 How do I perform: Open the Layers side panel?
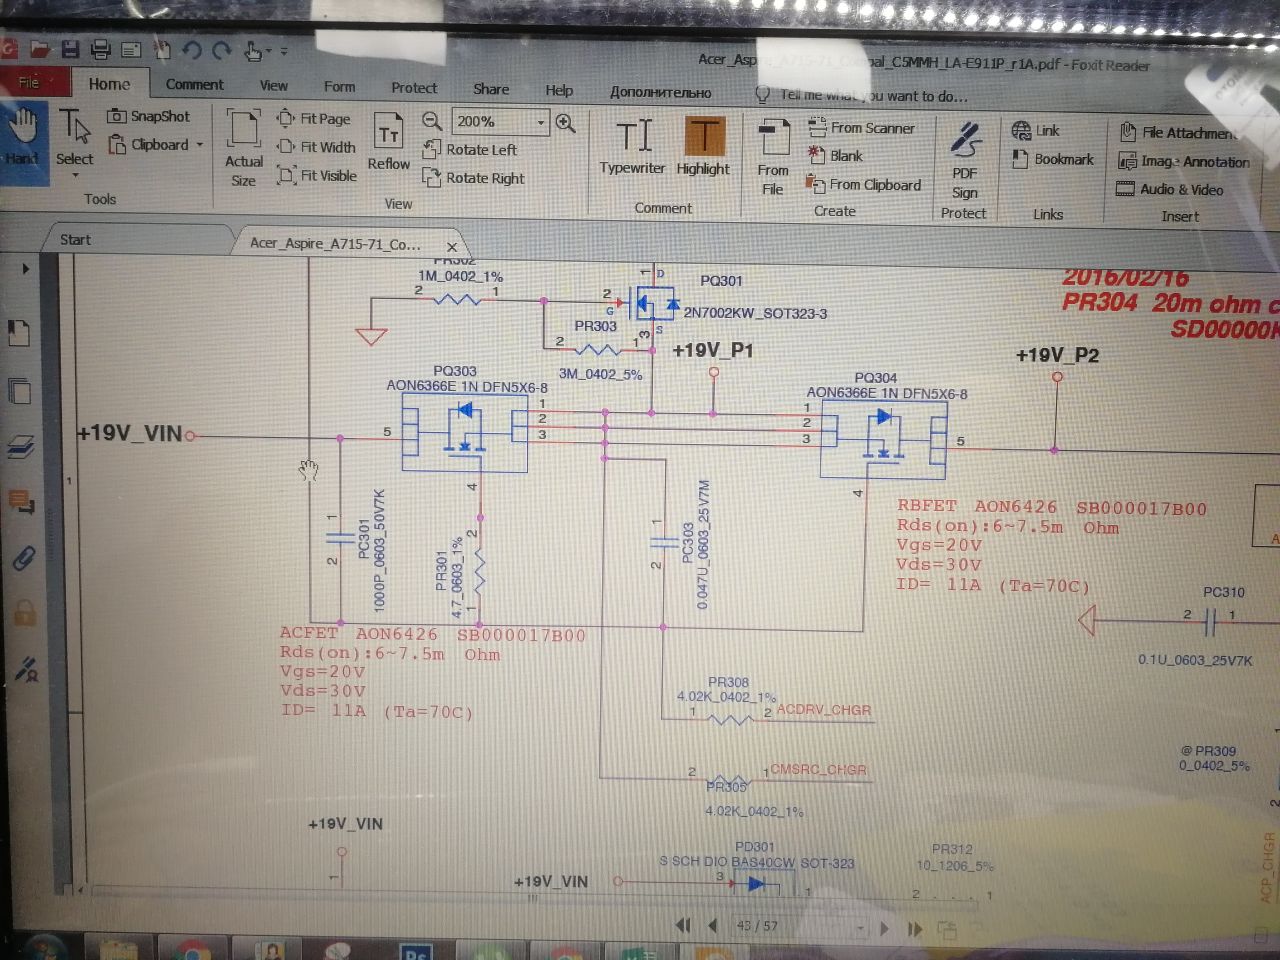pyautogui.click(x=20, y=446)
